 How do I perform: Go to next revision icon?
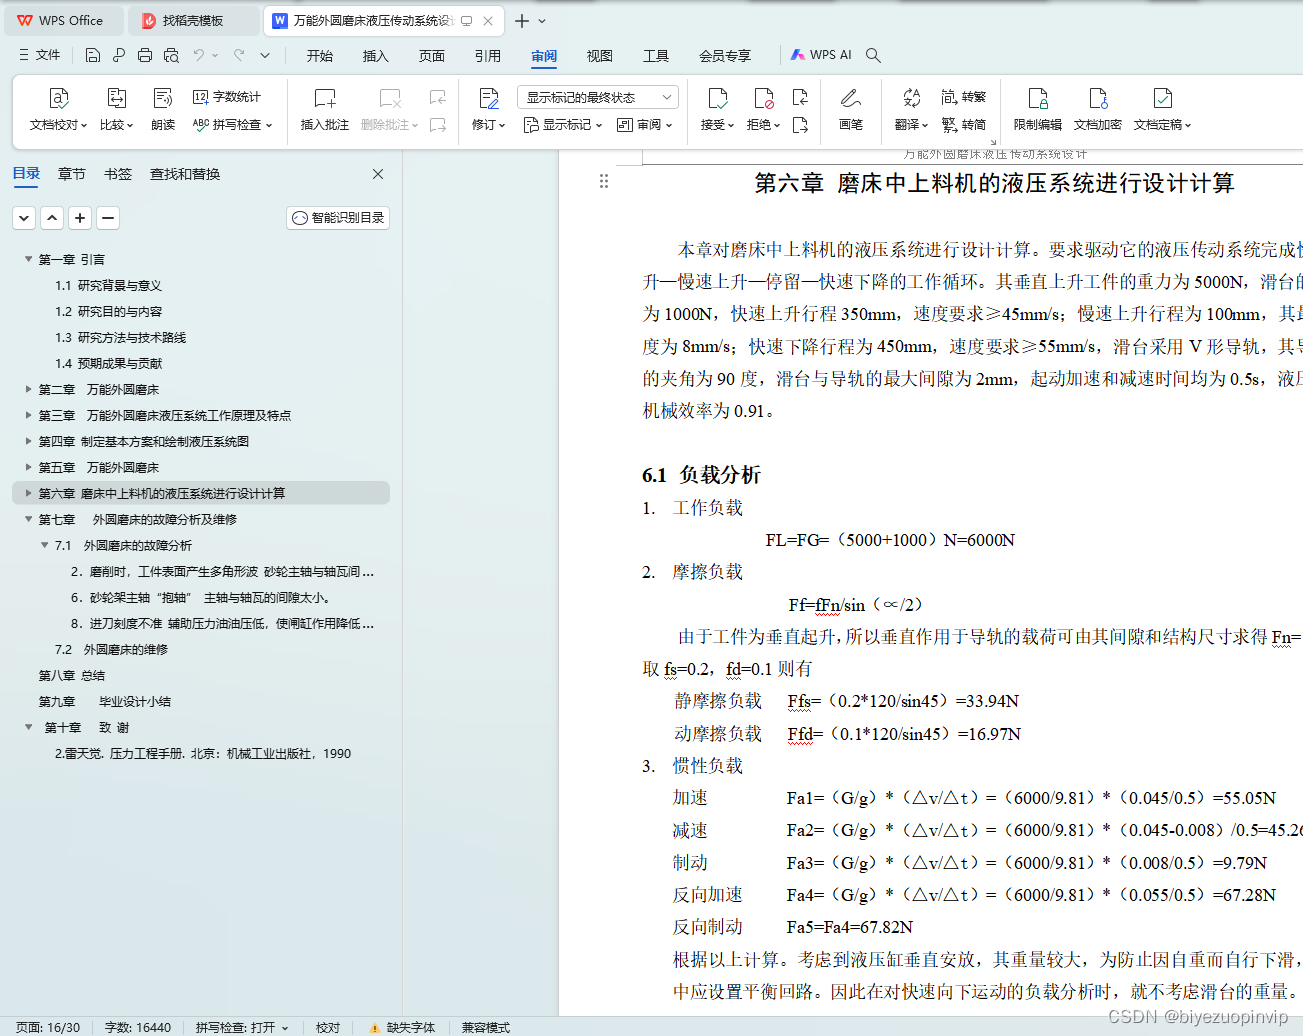[800, 125]
